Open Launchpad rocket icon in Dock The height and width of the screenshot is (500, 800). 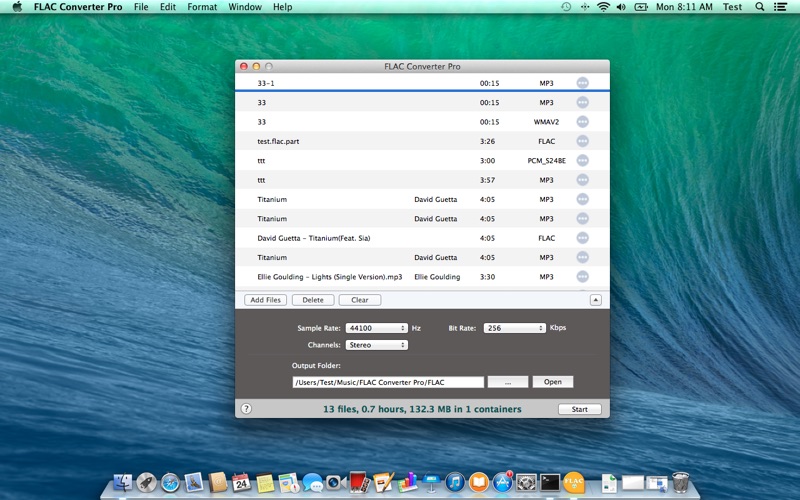146,482
